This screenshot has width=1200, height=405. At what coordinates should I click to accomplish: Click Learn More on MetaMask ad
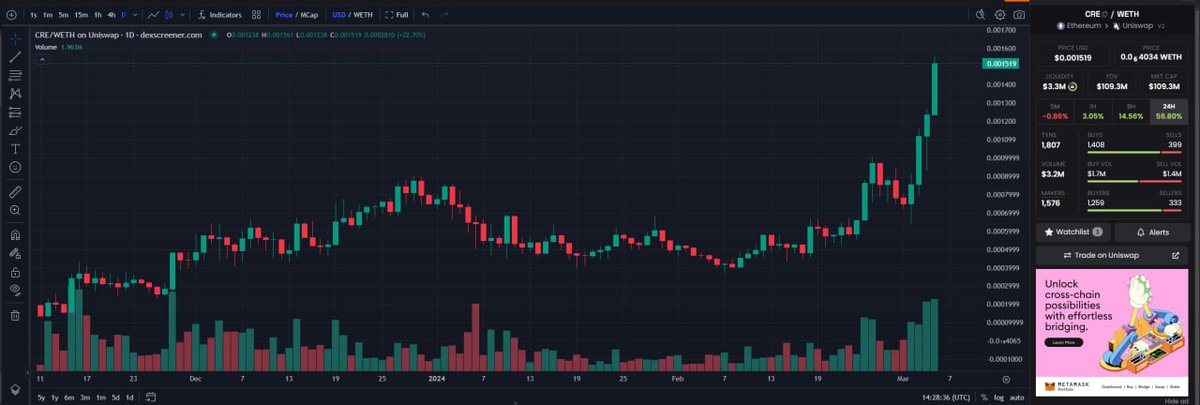pyautogui.click(x=1063, y=342)
